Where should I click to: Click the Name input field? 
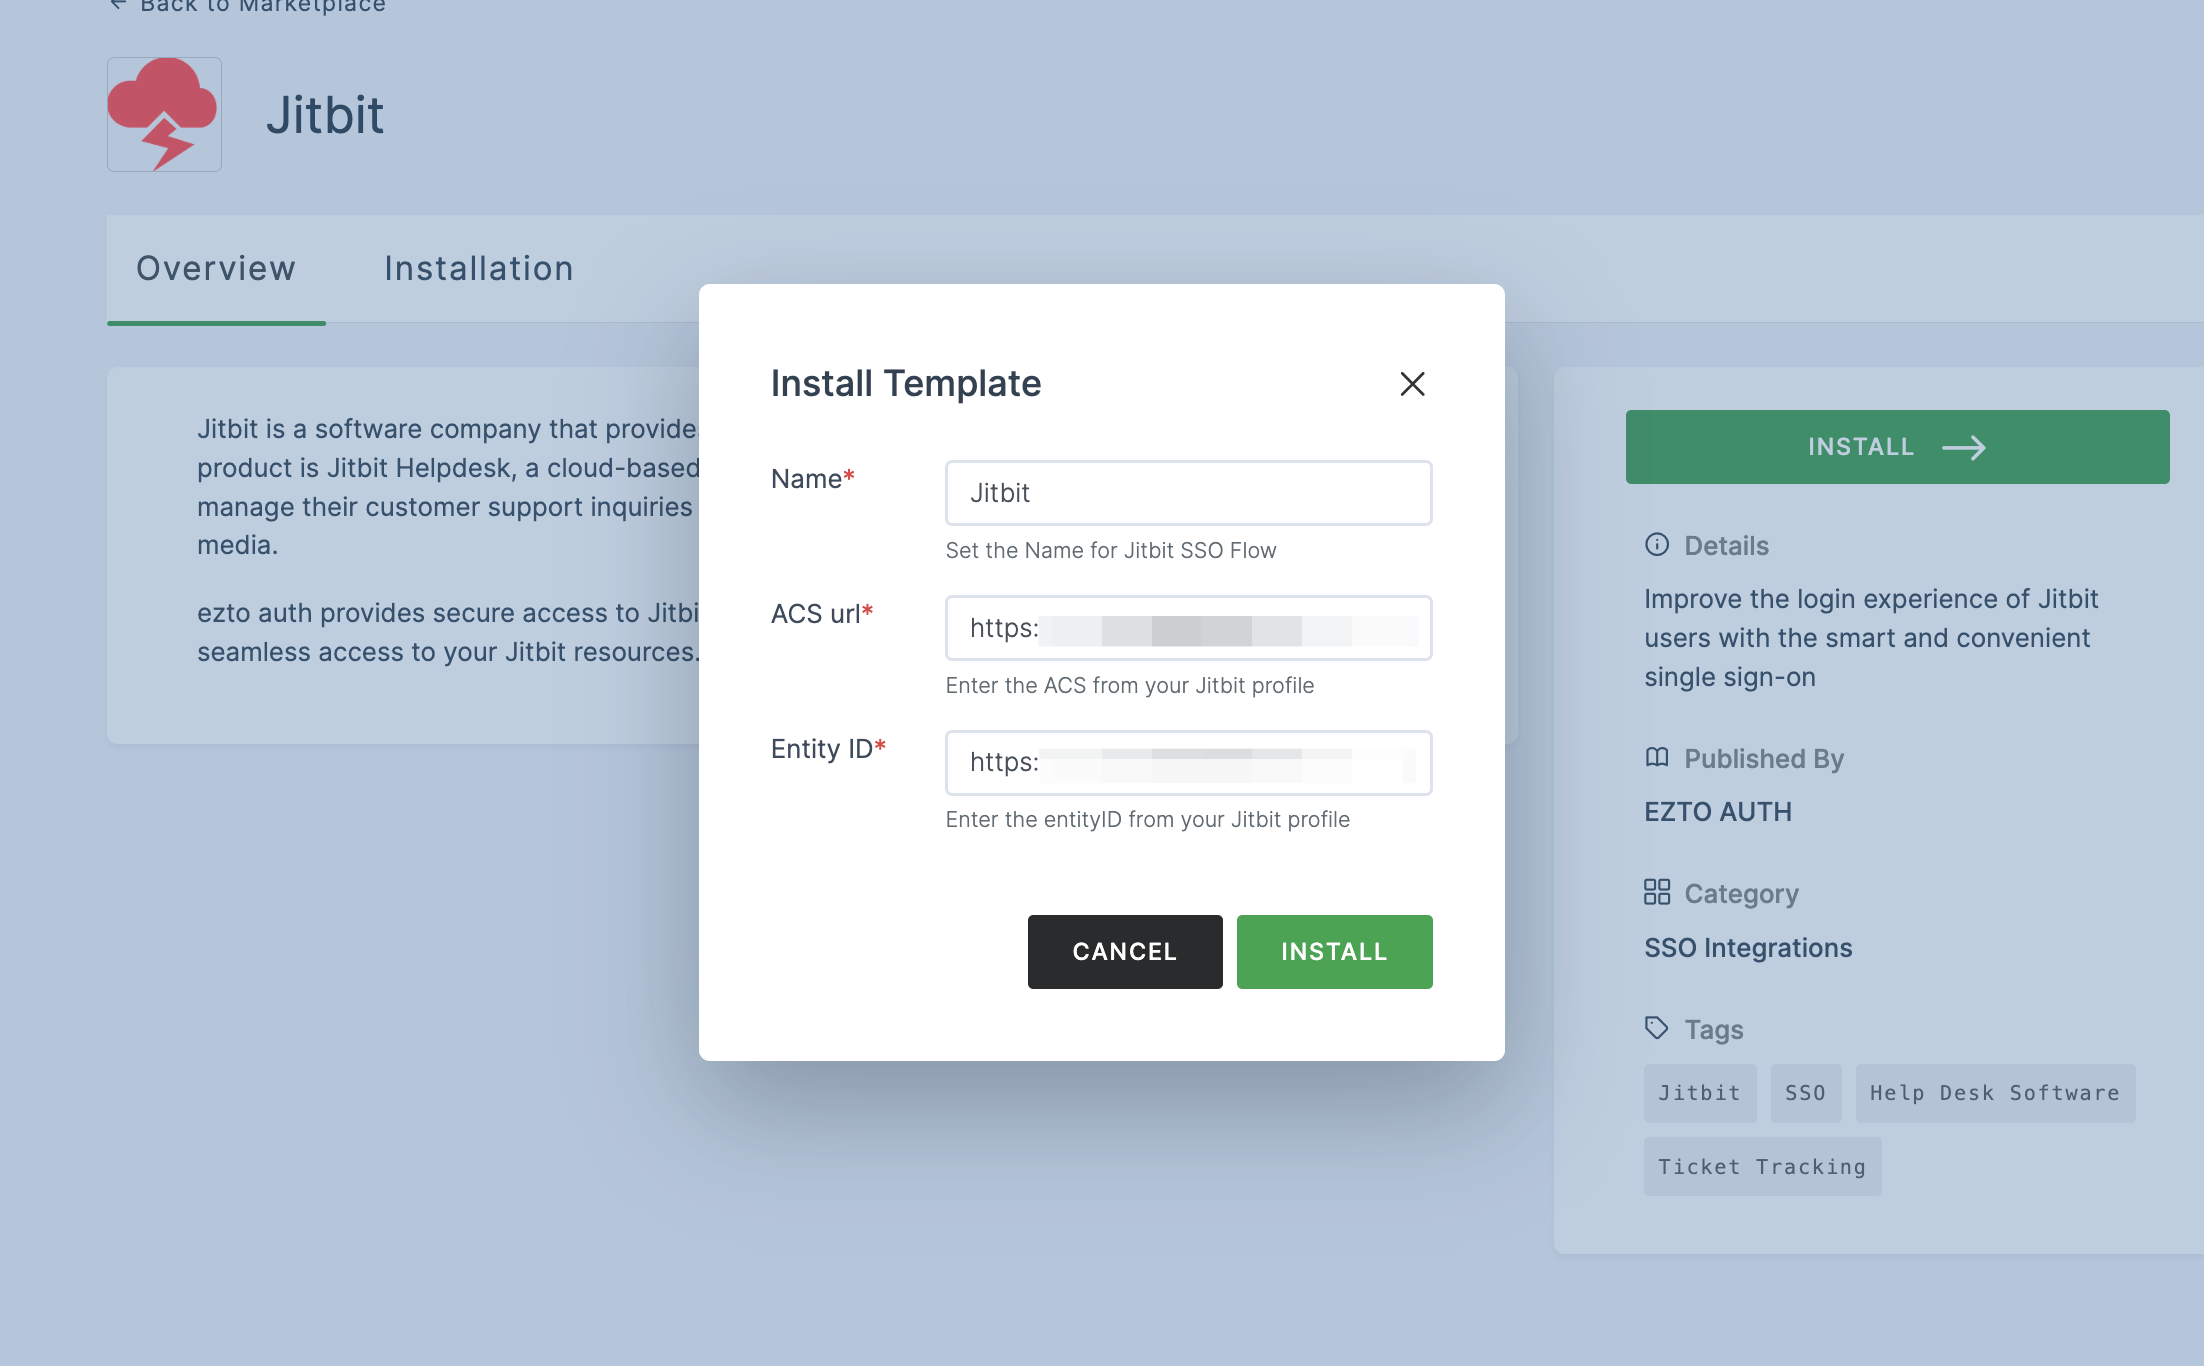click(x=1189, y=493)
